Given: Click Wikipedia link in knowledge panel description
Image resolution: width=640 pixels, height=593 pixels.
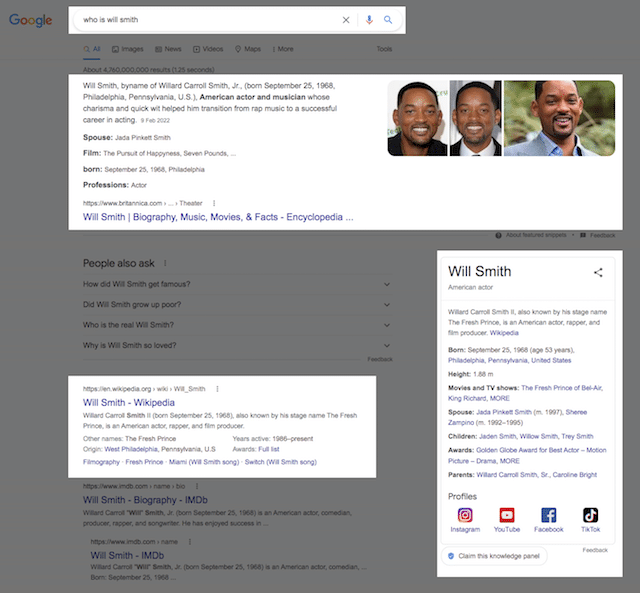Looking at the screenshot, I should (x=504, y=333).
